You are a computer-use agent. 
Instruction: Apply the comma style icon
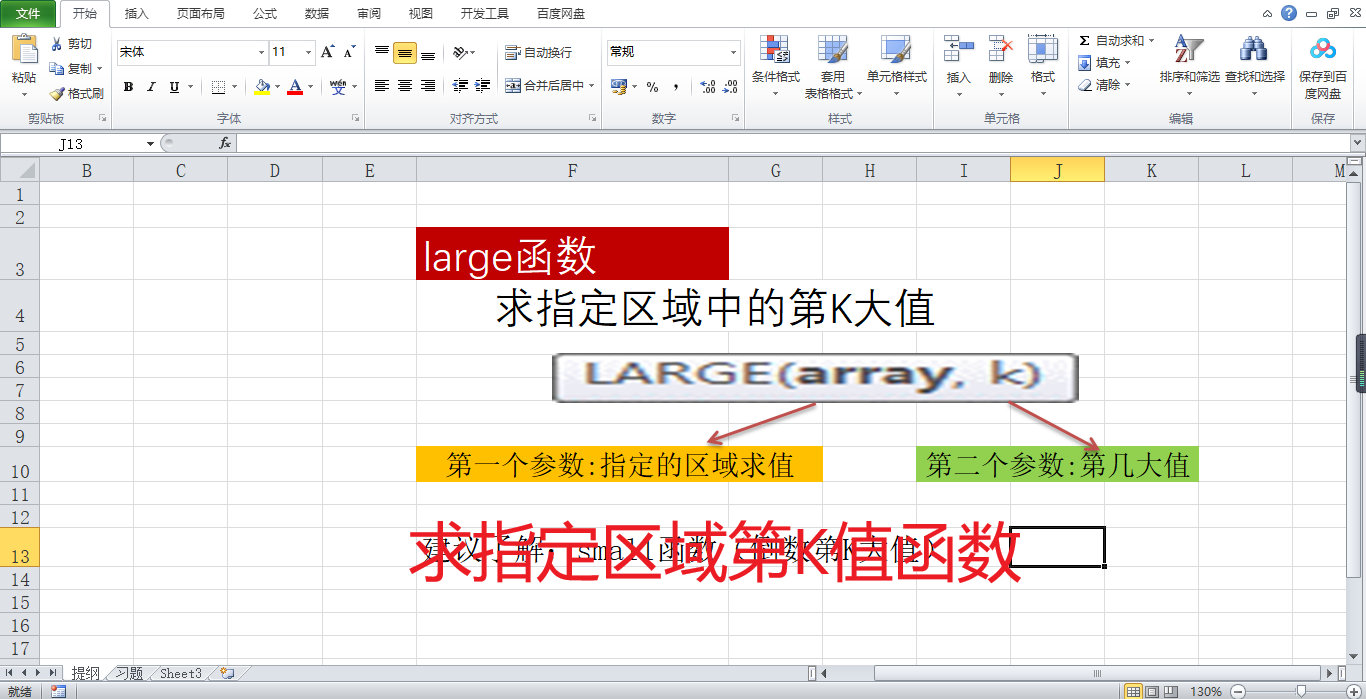point(676,87)
